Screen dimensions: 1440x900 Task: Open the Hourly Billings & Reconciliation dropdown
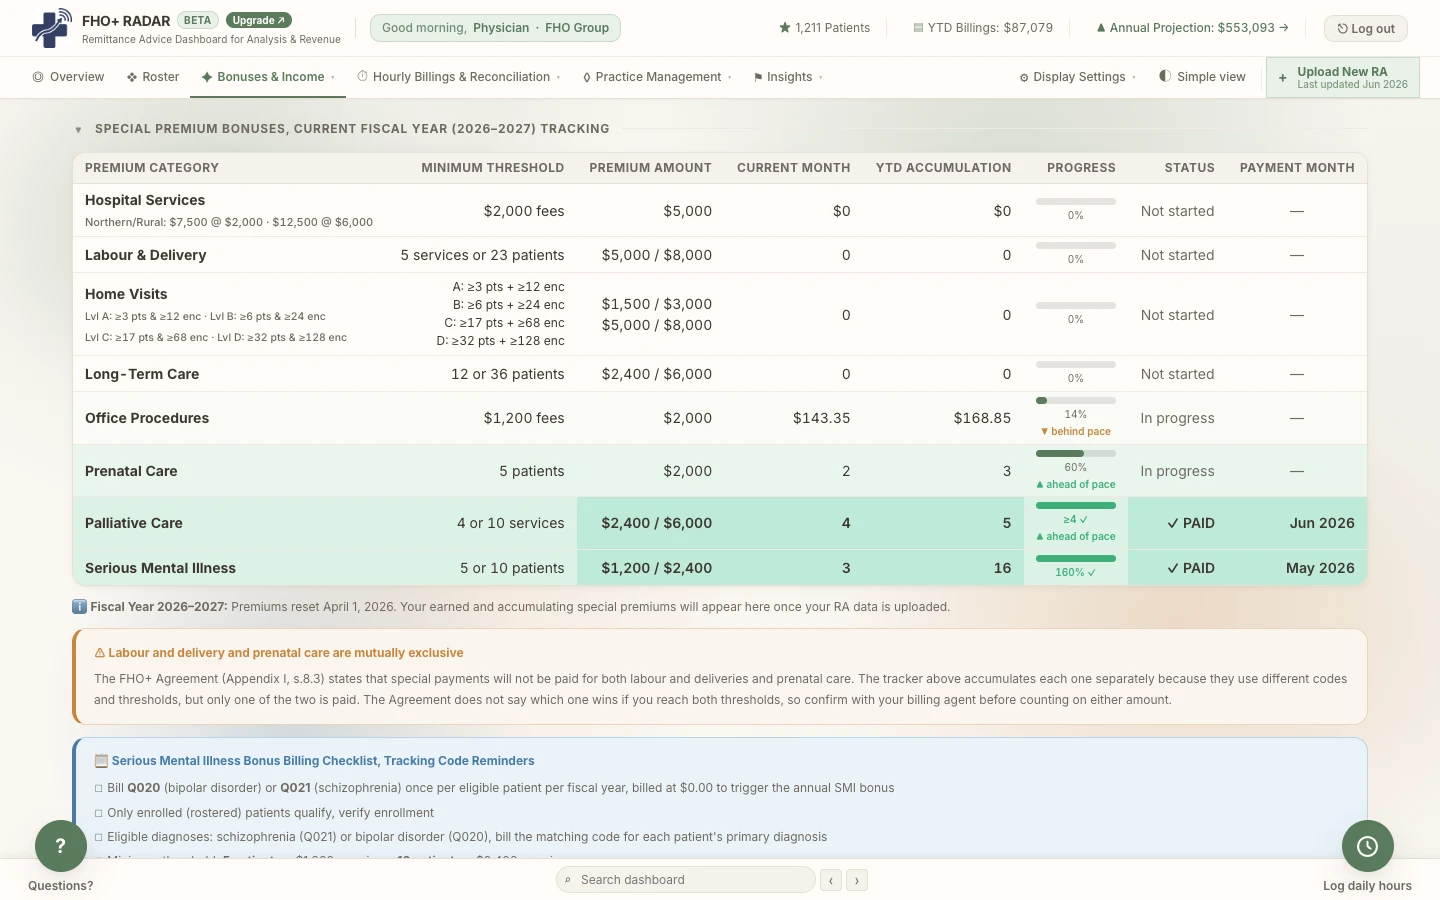click(459, 77)
